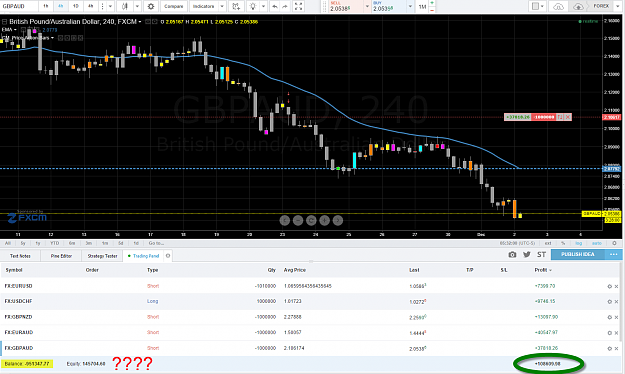Open the candlestick chart style button

click(125, 6)
